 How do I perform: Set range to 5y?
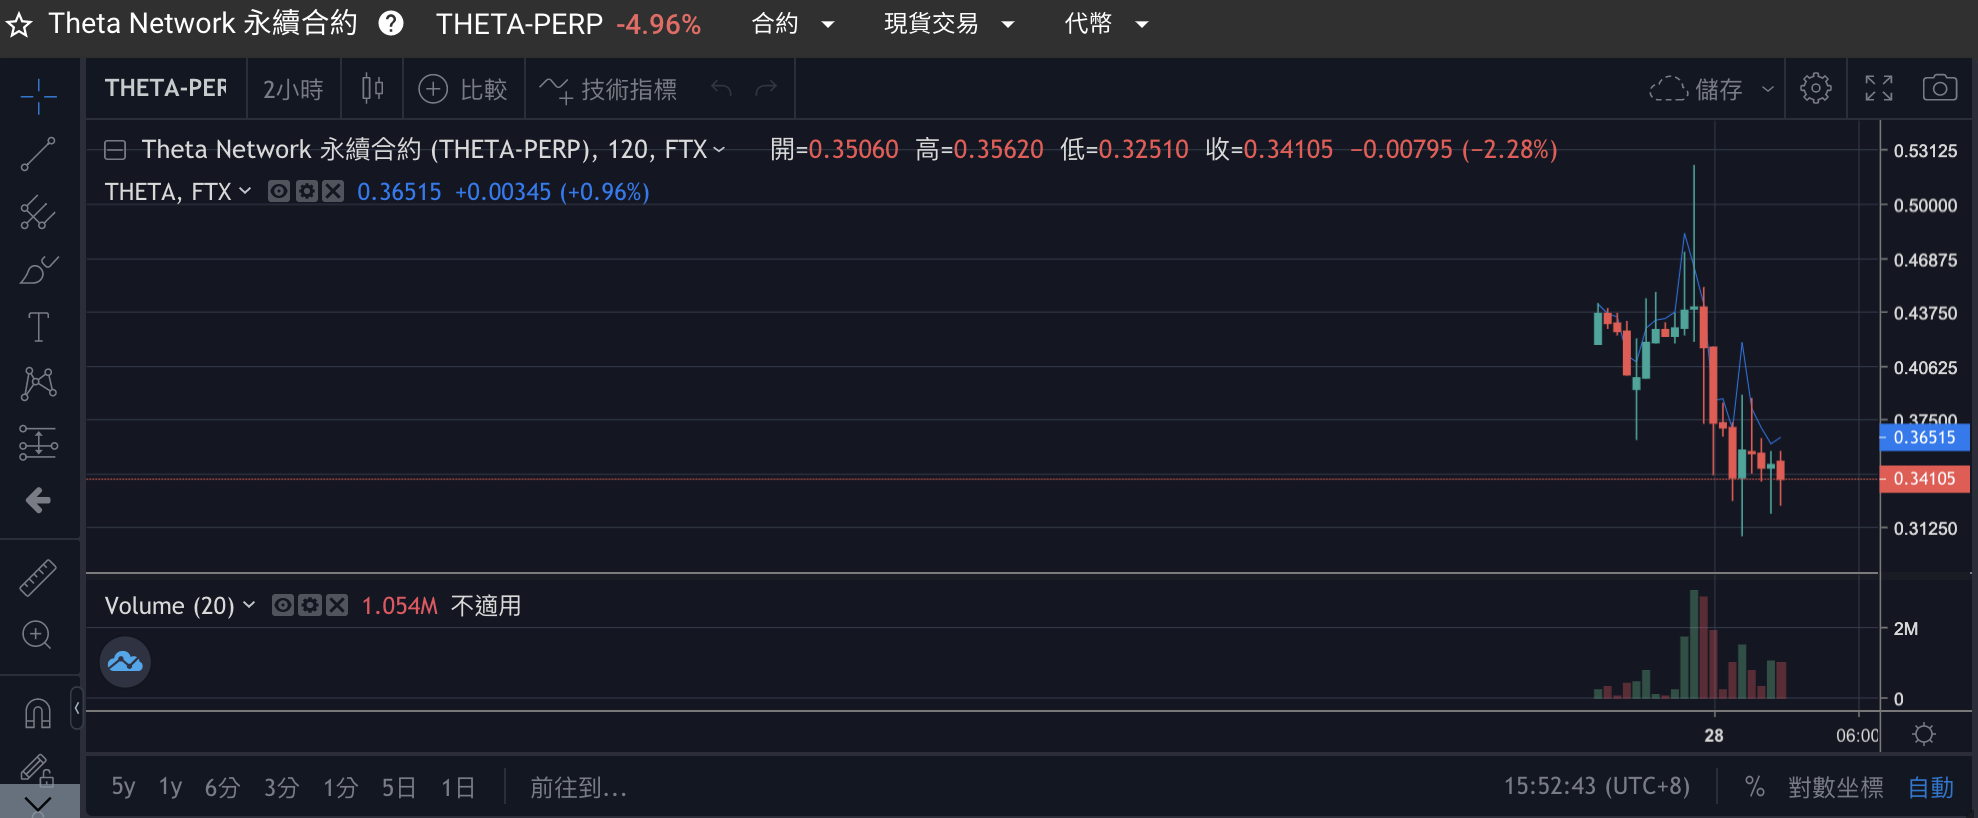123,787
